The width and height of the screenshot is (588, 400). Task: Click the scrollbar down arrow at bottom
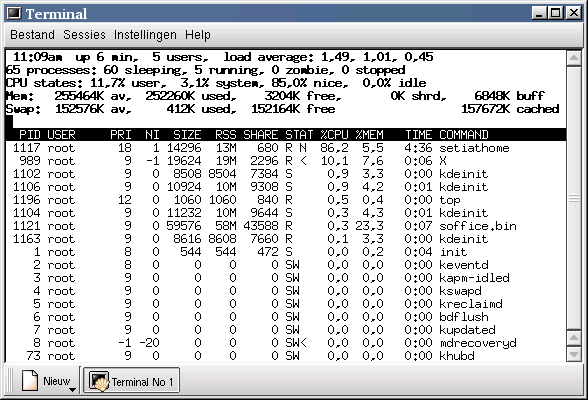(x=574, y=354)
